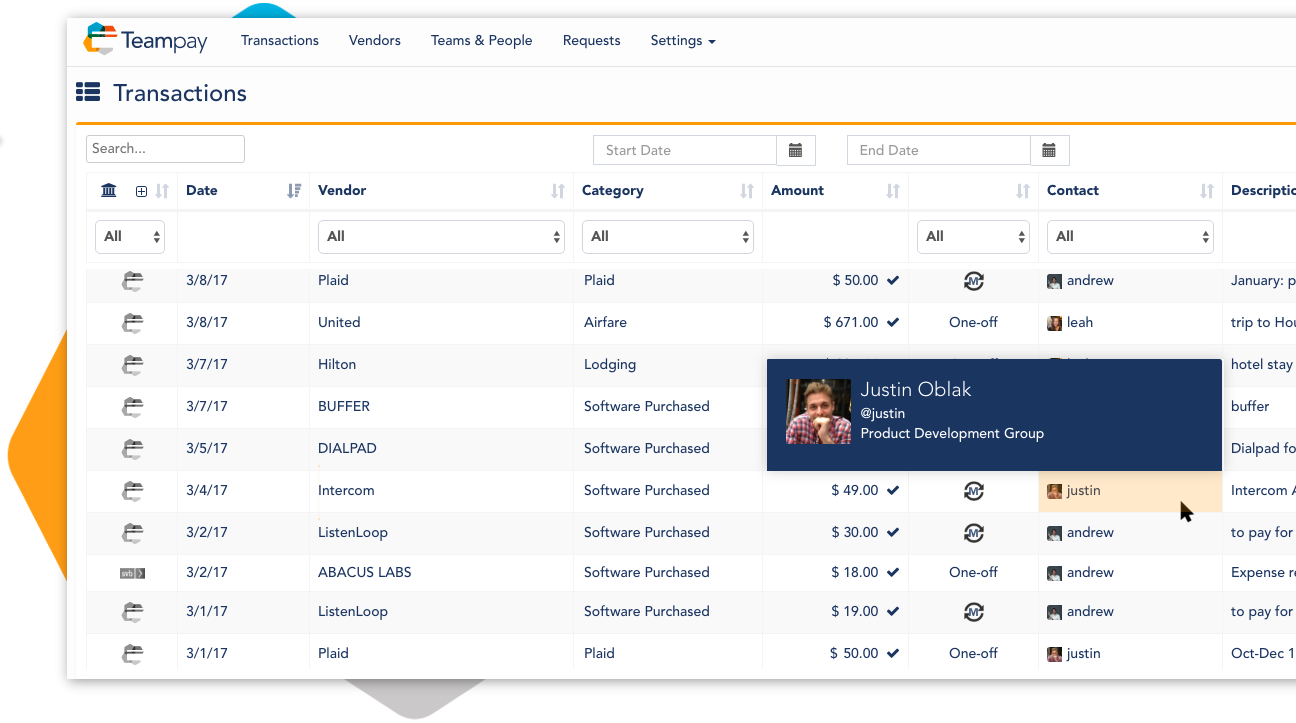Viewport: 1296px width, 723px height.
Task: Expand the Settings menu
Action: (682, 41)
